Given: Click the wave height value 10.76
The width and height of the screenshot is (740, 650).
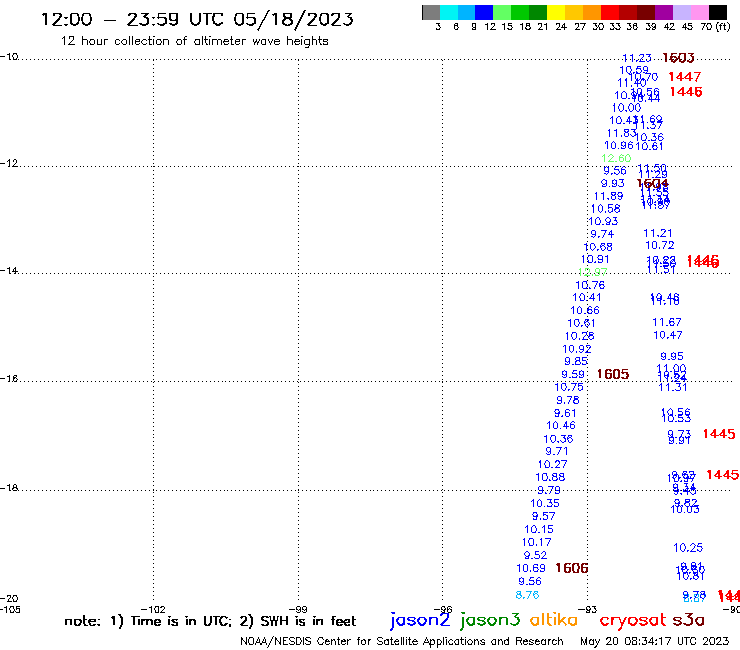Looking at the screenshot, I should click(590, 285).
